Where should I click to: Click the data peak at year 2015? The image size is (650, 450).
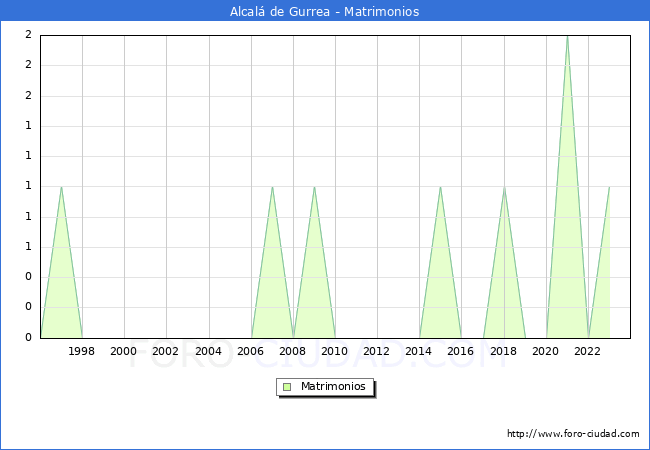(440, 187)
